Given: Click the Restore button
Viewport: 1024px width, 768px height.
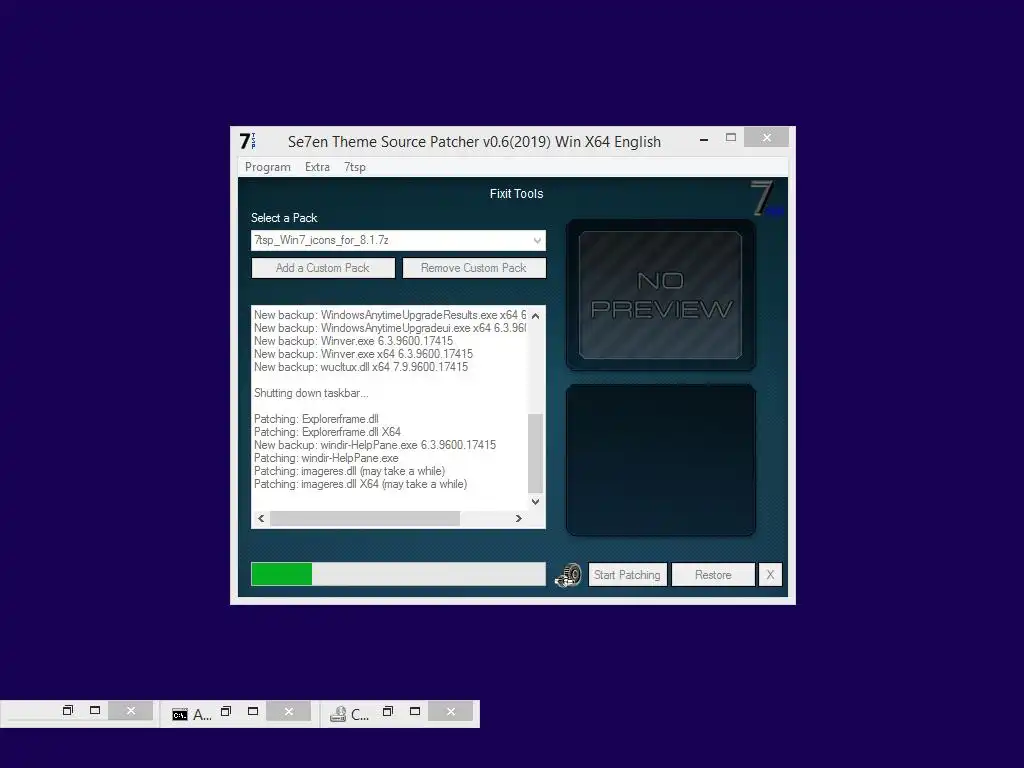Looking at the screenshot, I should pos(713,575).
